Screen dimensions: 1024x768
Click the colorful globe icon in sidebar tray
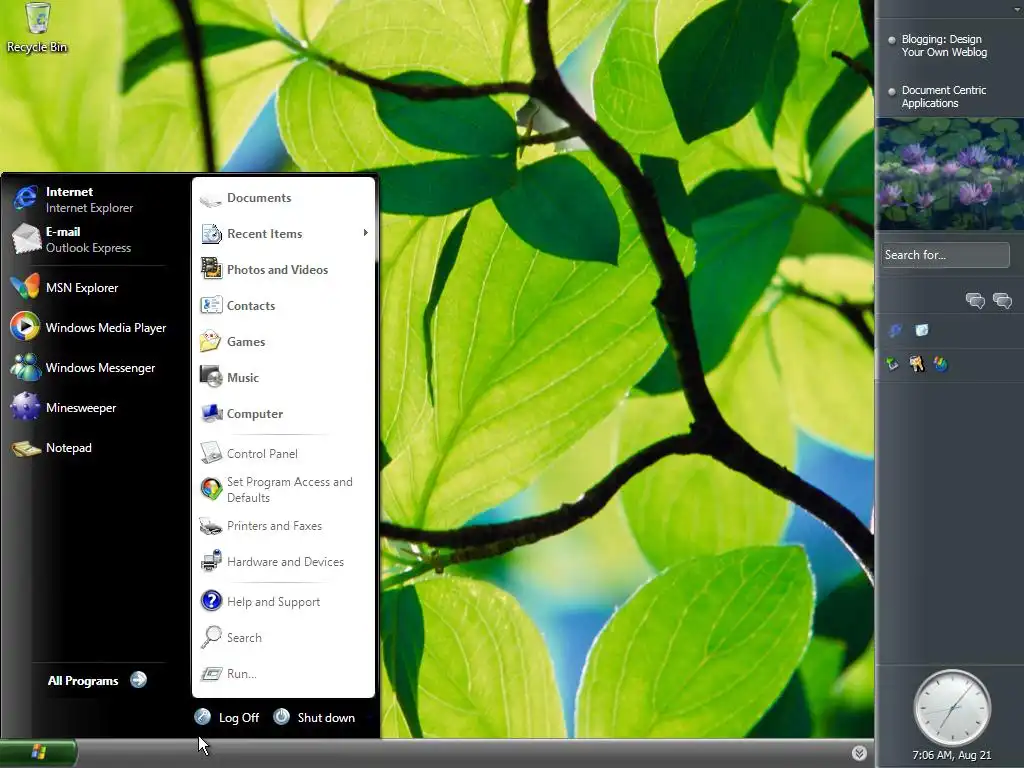pyautogui.click(x=940, y=364)
